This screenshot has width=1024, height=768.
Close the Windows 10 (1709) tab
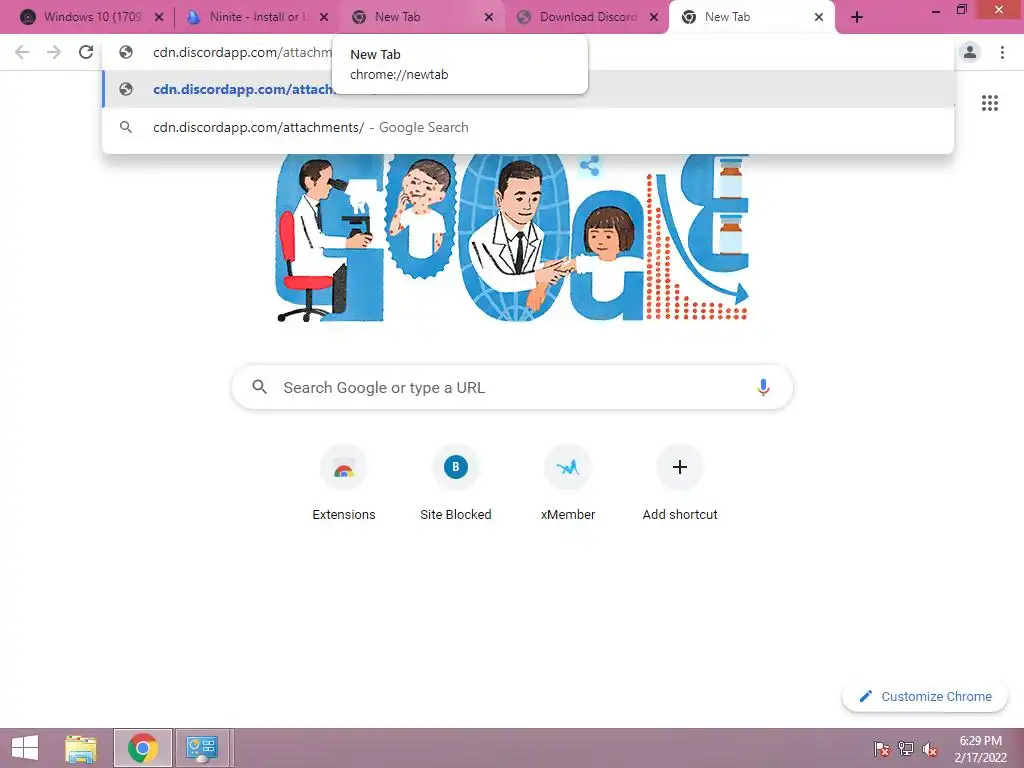tap(159, 17)
